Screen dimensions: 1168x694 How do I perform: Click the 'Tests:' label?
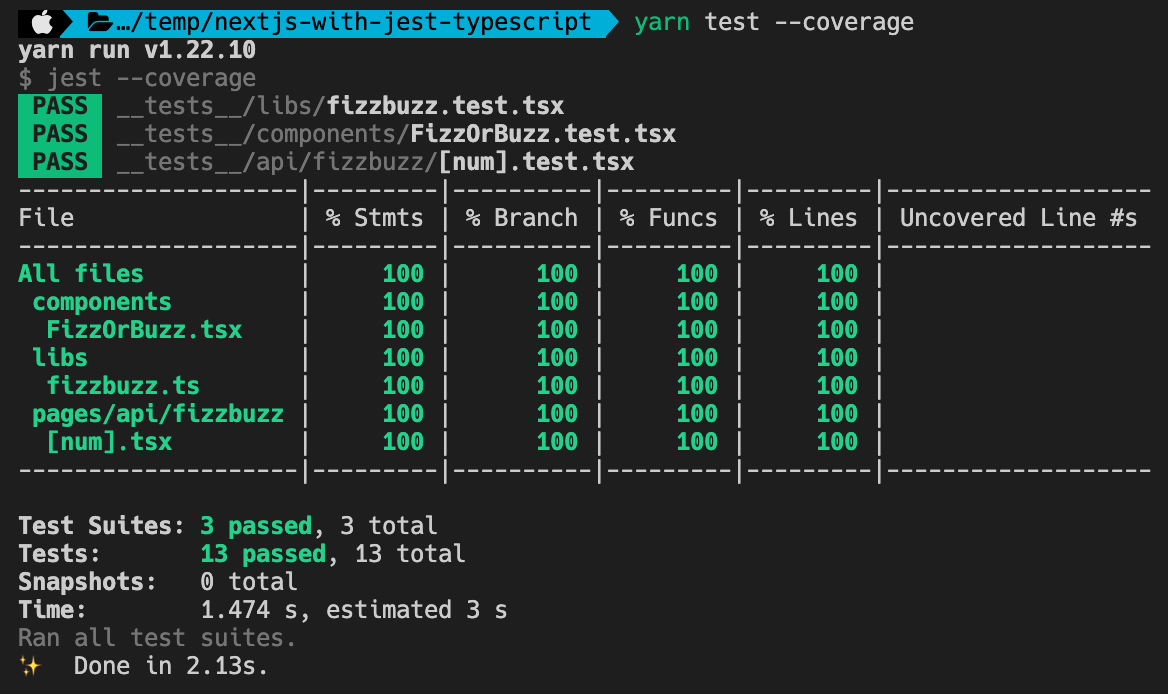click(60, 554)
